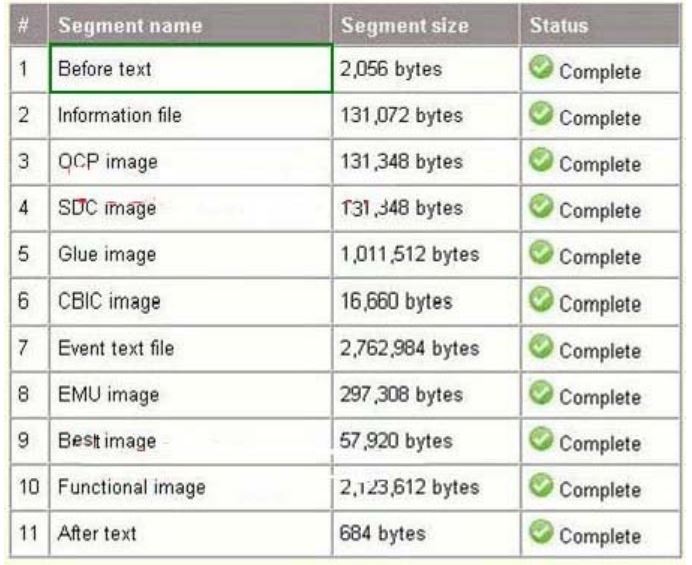Click the Complete checkmark in After text row
The width and height of the screenshot is (692, 565).
click(541, 531)
